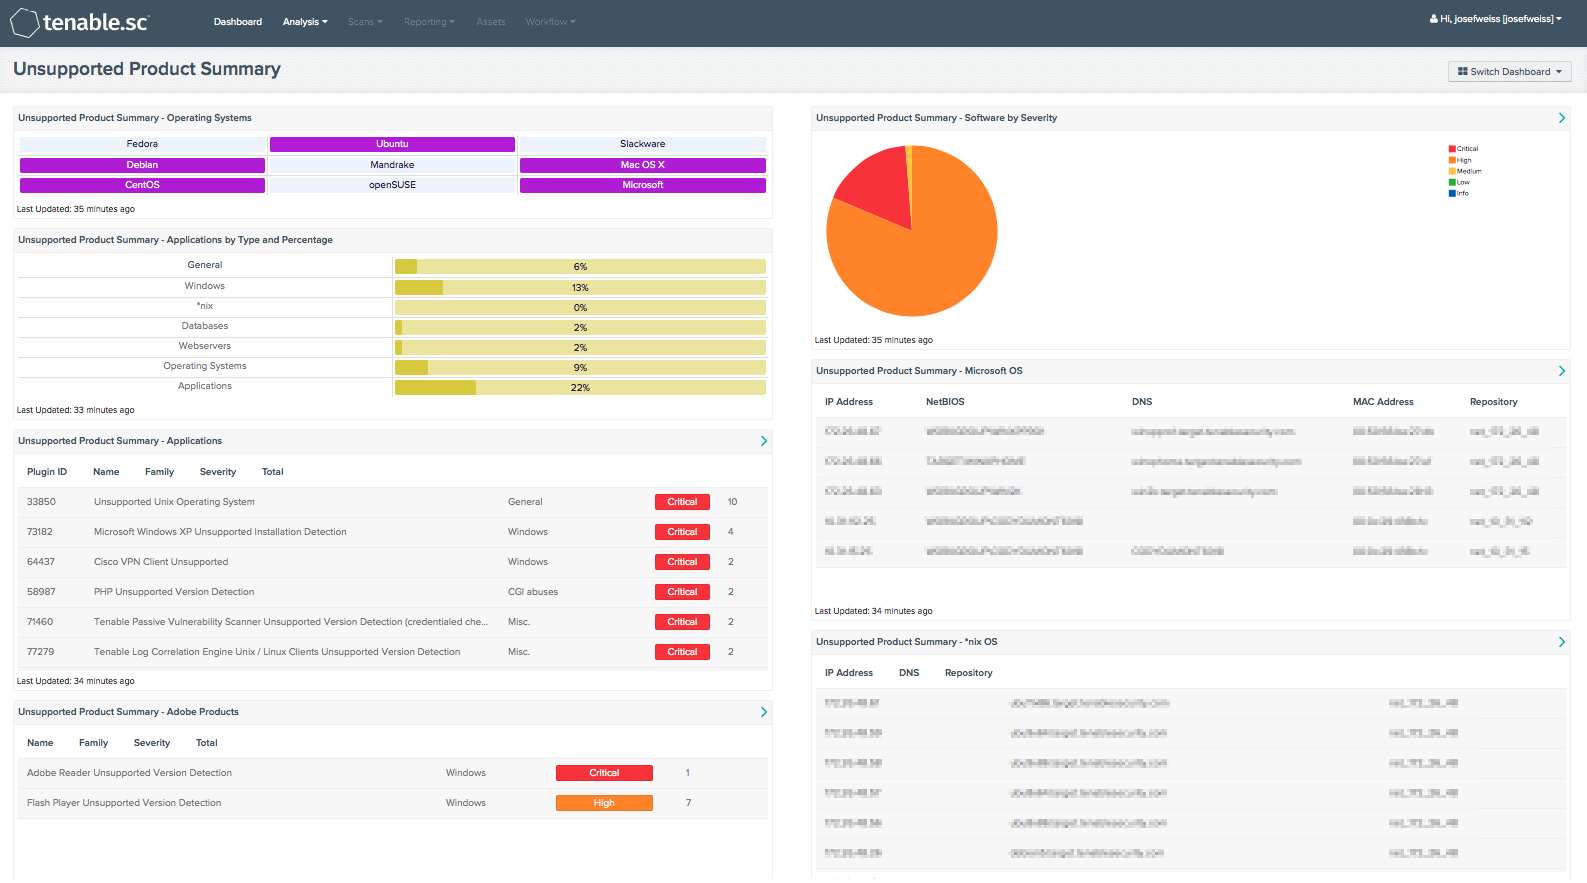Open the Analysis dropdown menu
This screenshot has height=883, width=1587.
pyautogui.click(x=305, y=22)
